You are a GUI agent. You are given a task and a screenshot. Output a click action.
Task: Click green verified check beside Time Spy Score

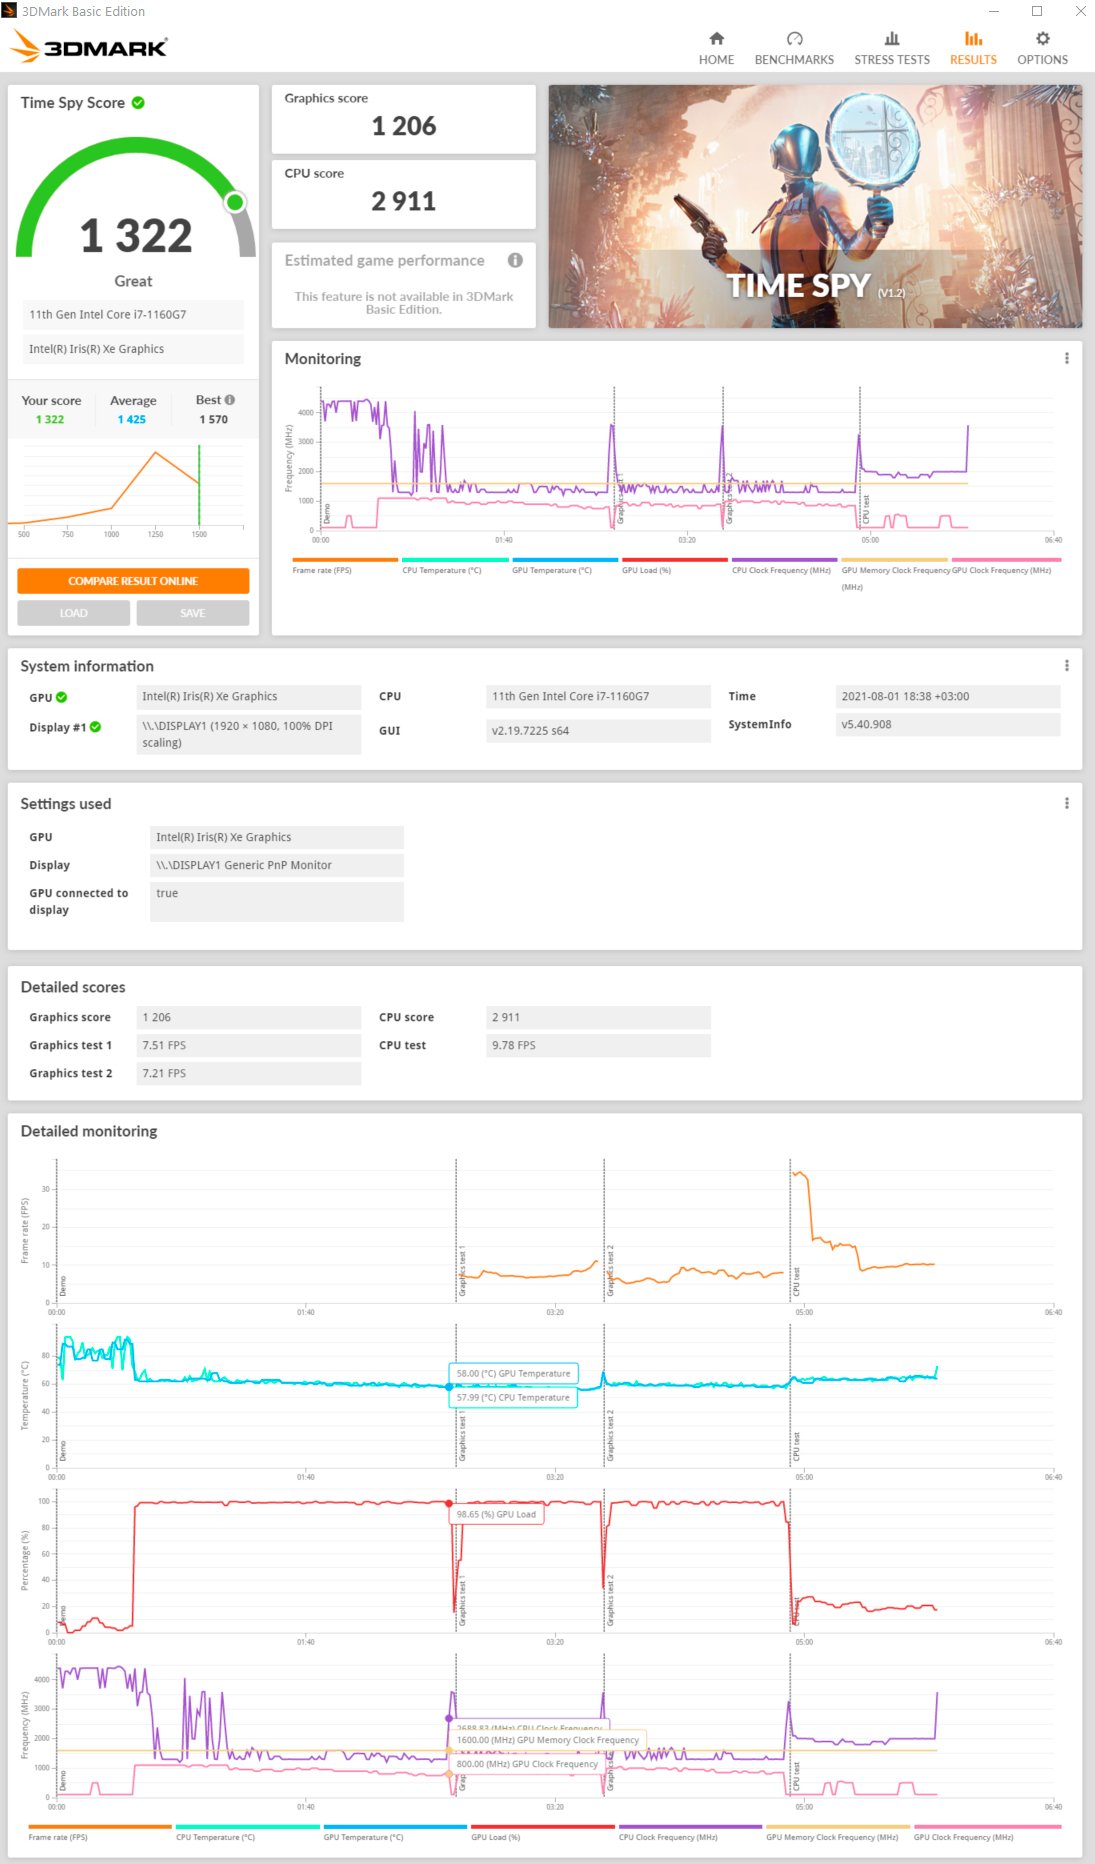click(x=138, y=102)
